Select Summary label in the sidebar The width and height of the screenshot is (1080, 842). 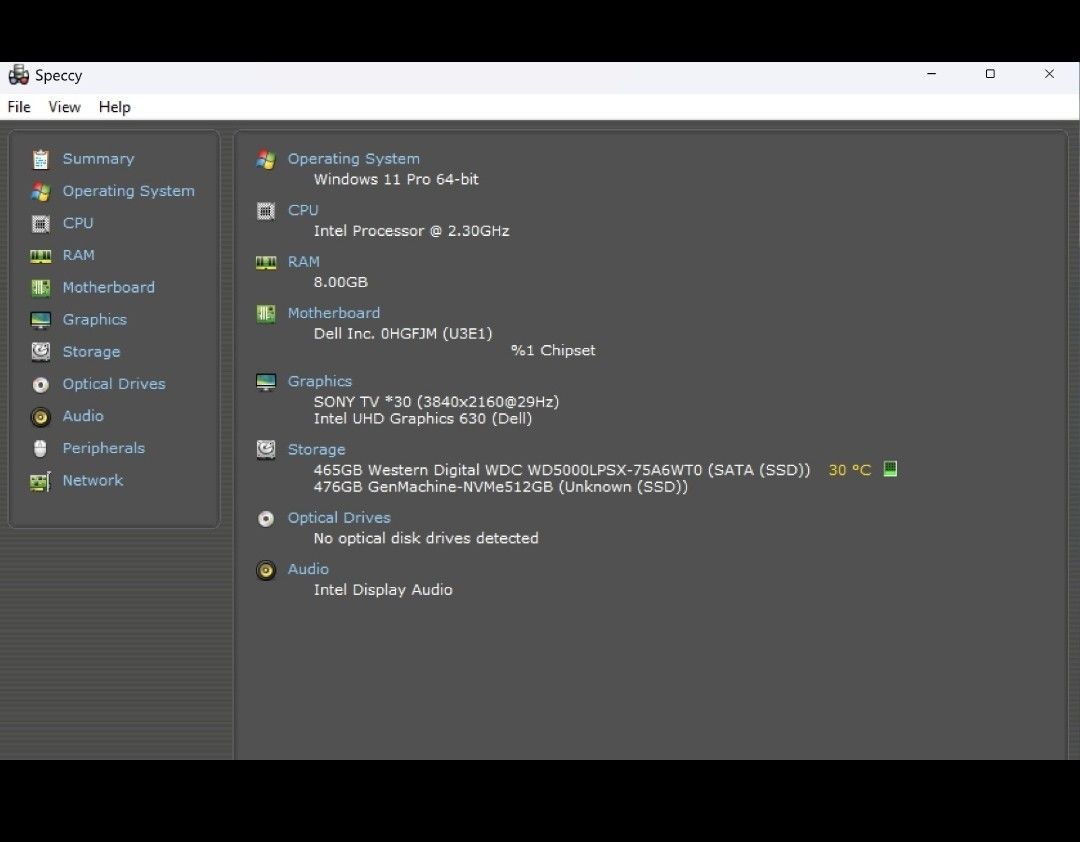coord(98,159)
